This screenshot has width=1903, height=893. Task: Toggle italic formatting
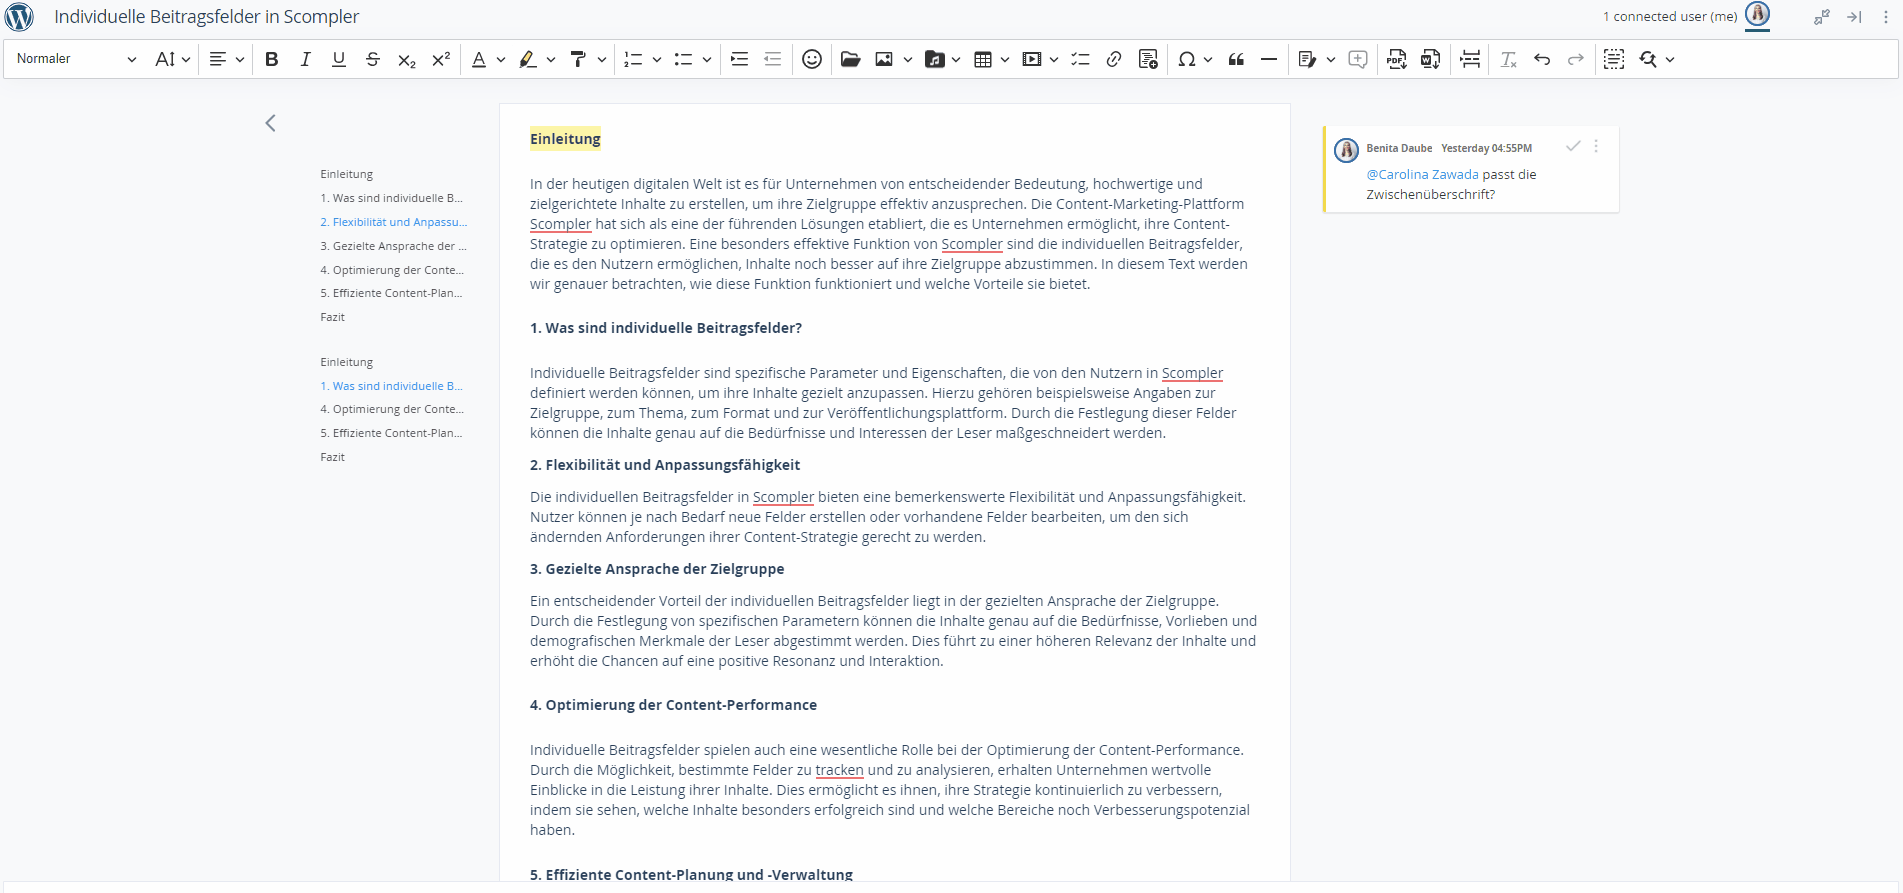pos(305,60)
